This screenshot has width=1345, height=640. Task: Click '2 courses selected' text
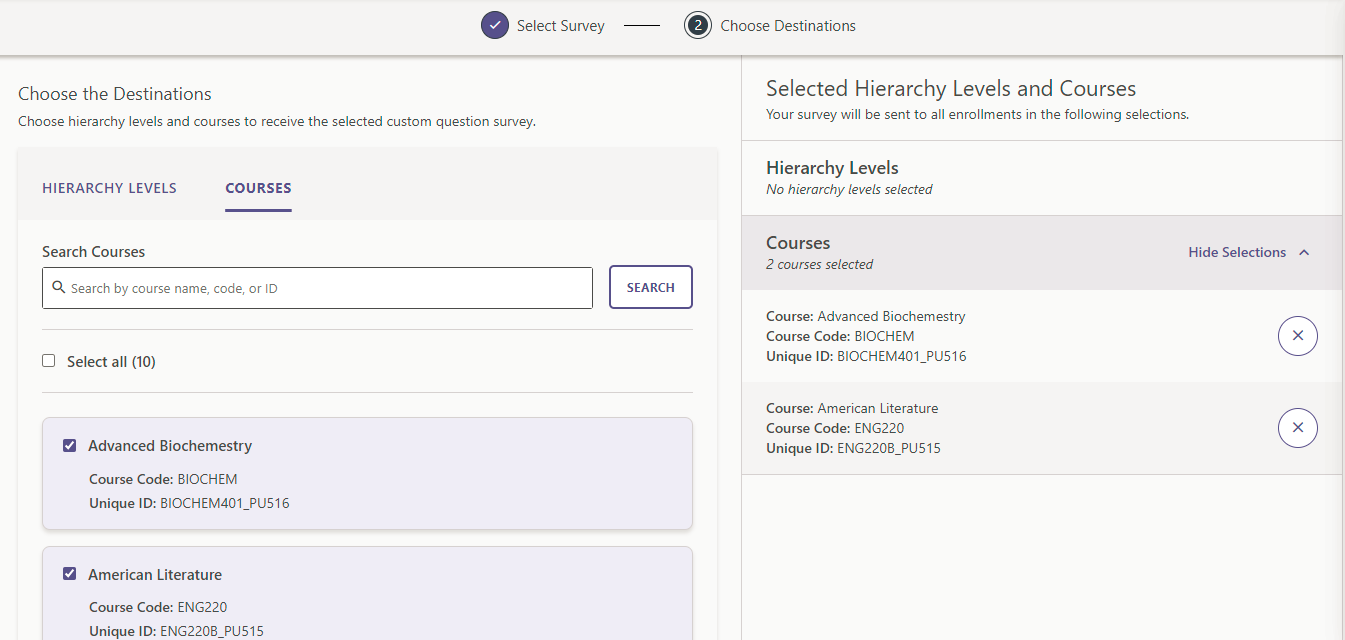tap(819, 265)
